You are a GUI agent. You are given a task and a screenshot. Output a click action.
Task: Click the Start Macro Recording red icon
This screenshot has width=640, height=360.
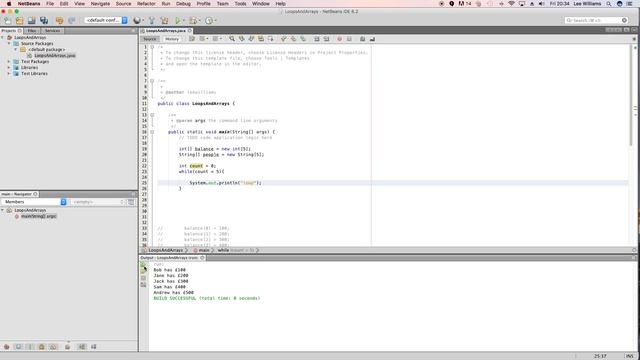point(339,39)
